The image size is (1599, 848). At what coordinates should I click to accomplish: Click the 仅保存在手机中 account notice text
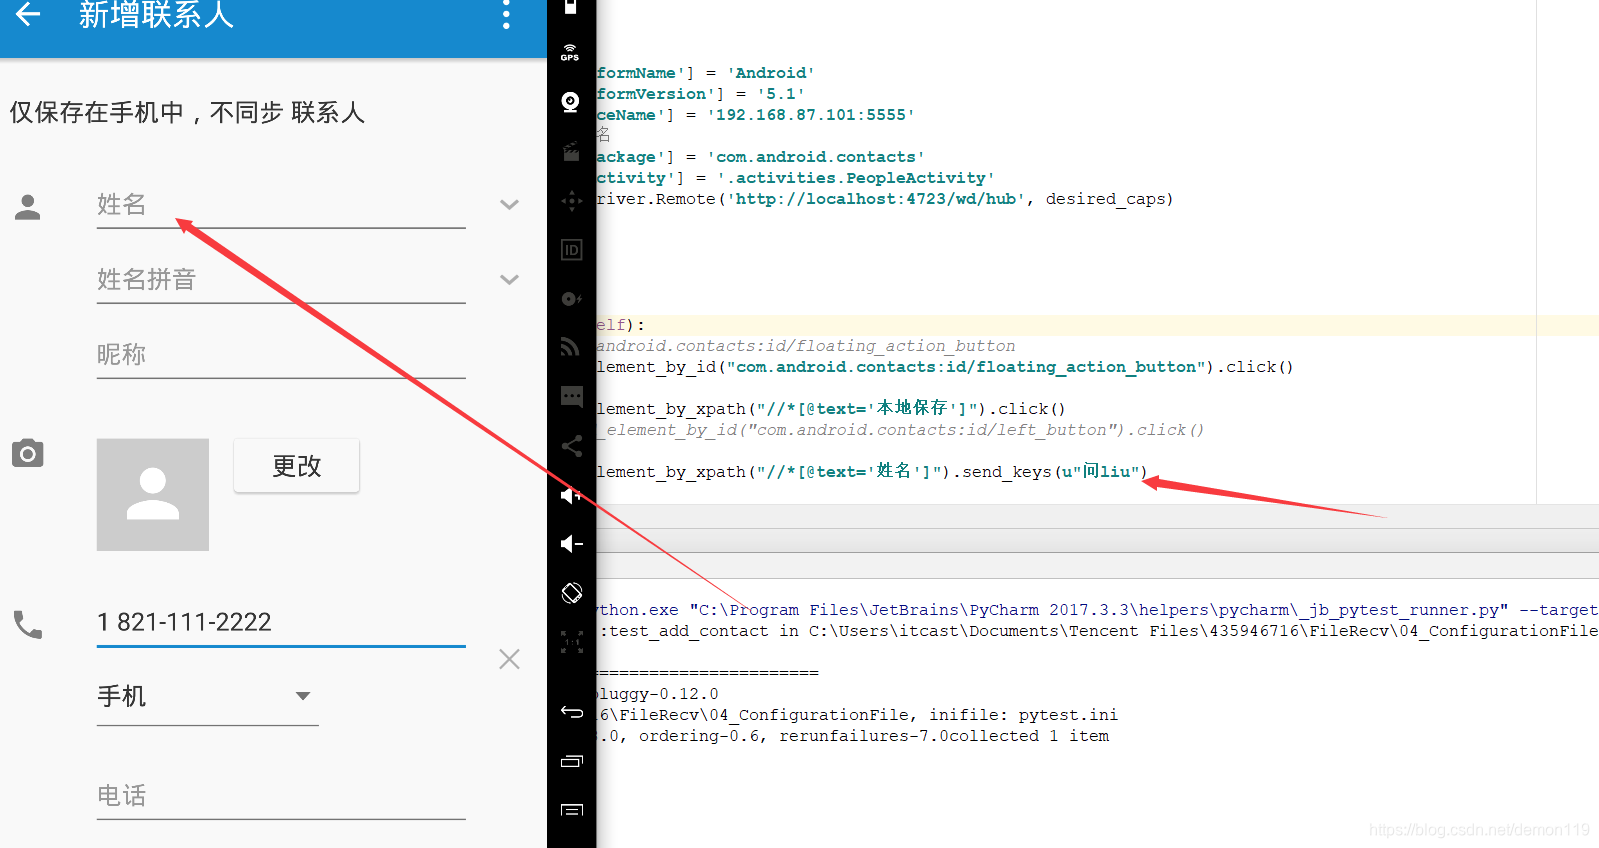[x=188, y=112]
